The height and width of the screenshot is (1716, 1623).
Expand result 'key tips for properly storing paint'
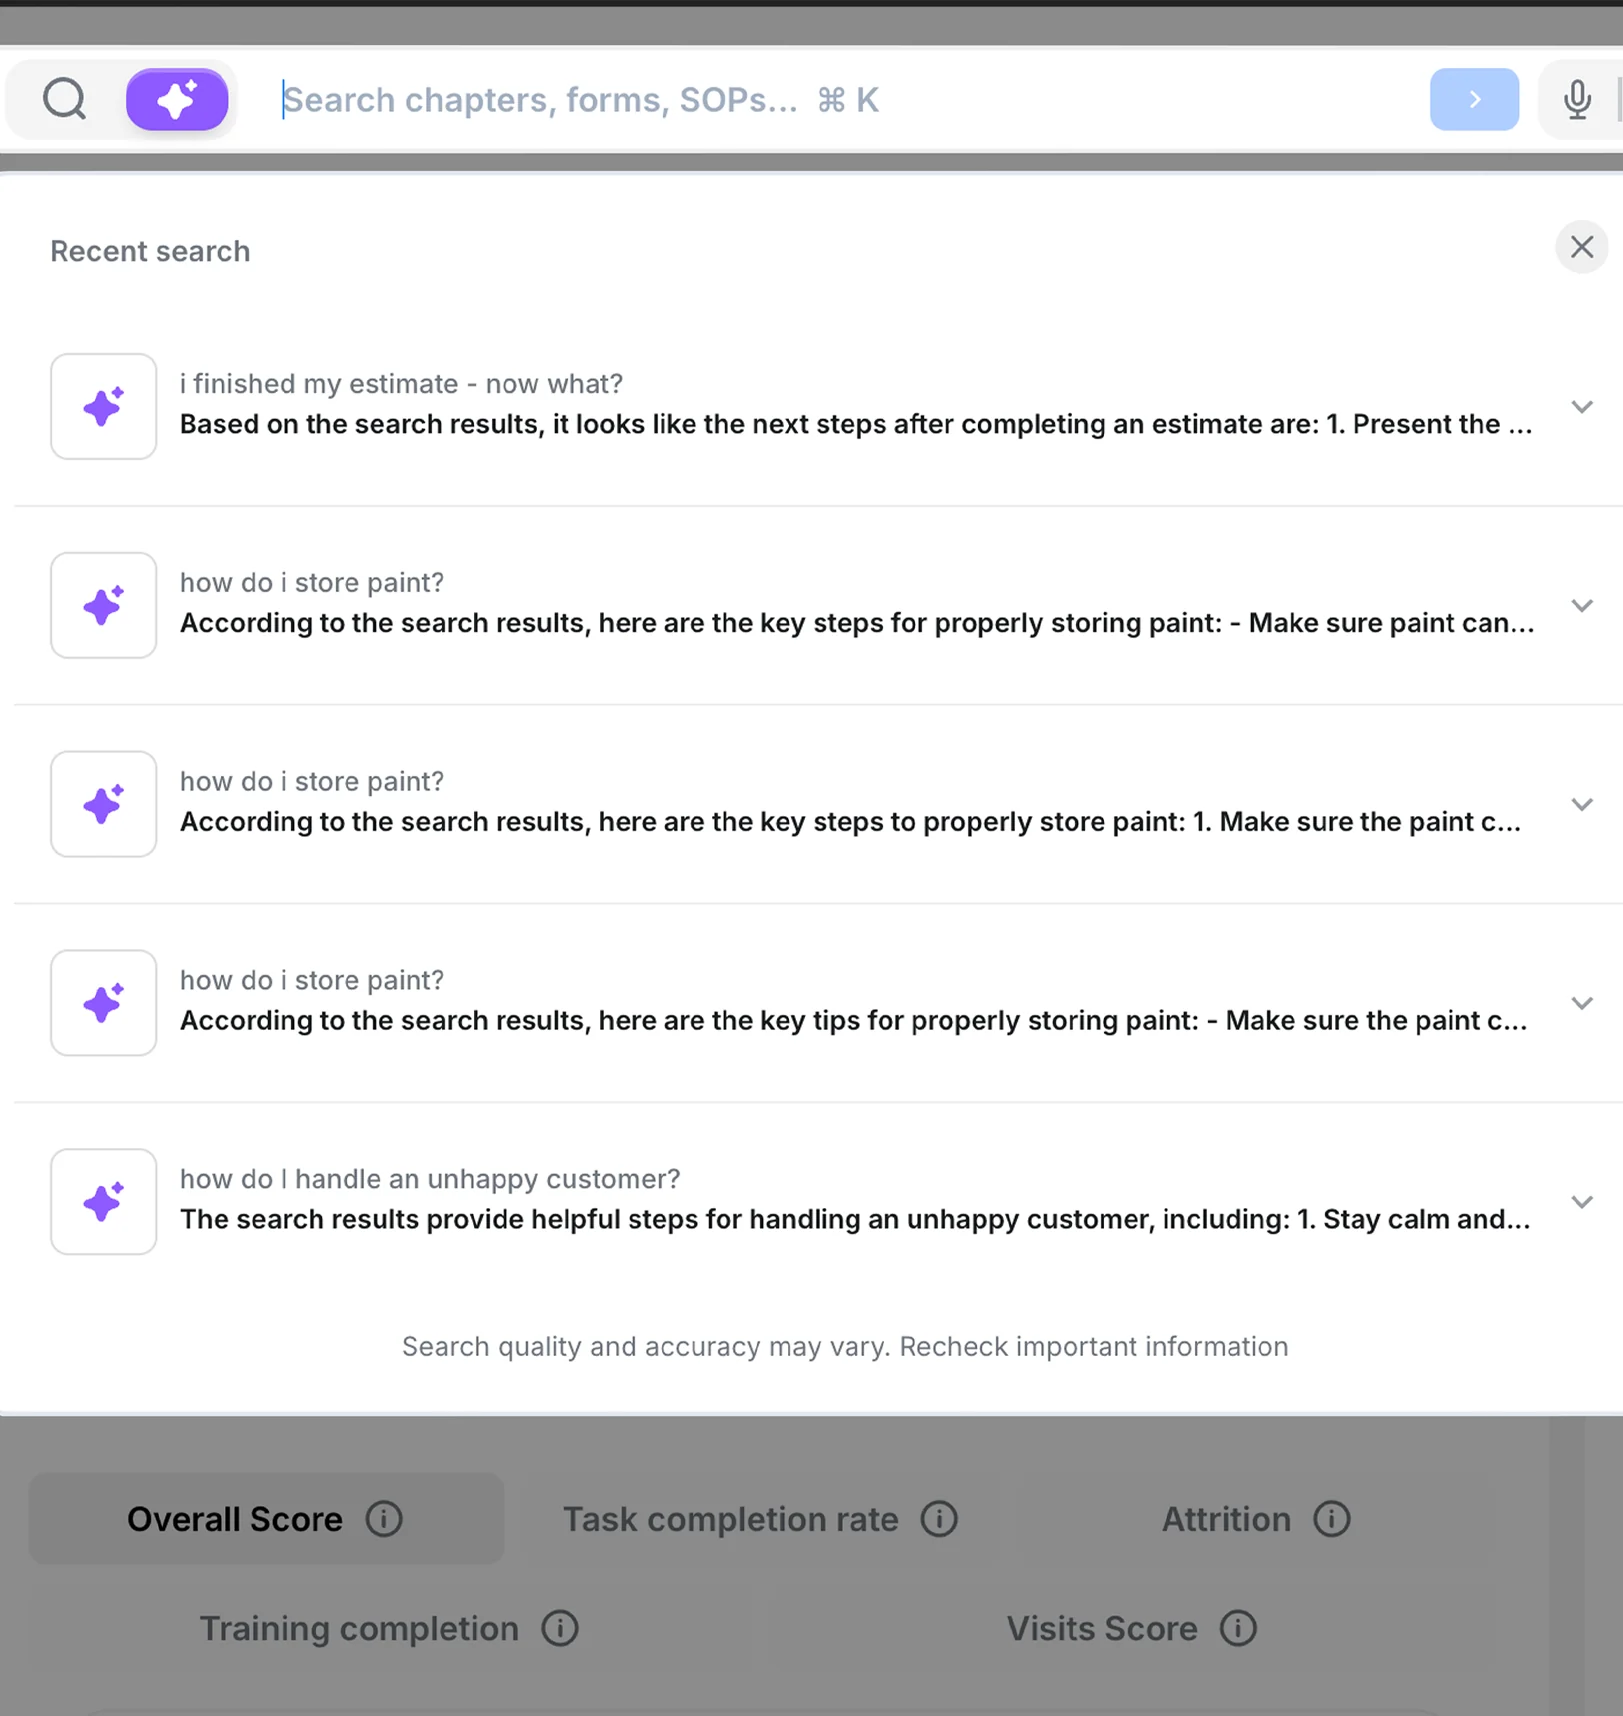1581,1003
